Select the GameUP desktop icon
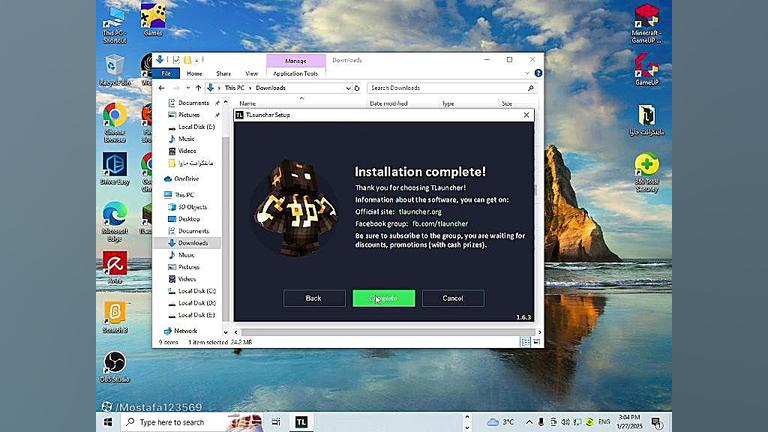 [647, 70]
